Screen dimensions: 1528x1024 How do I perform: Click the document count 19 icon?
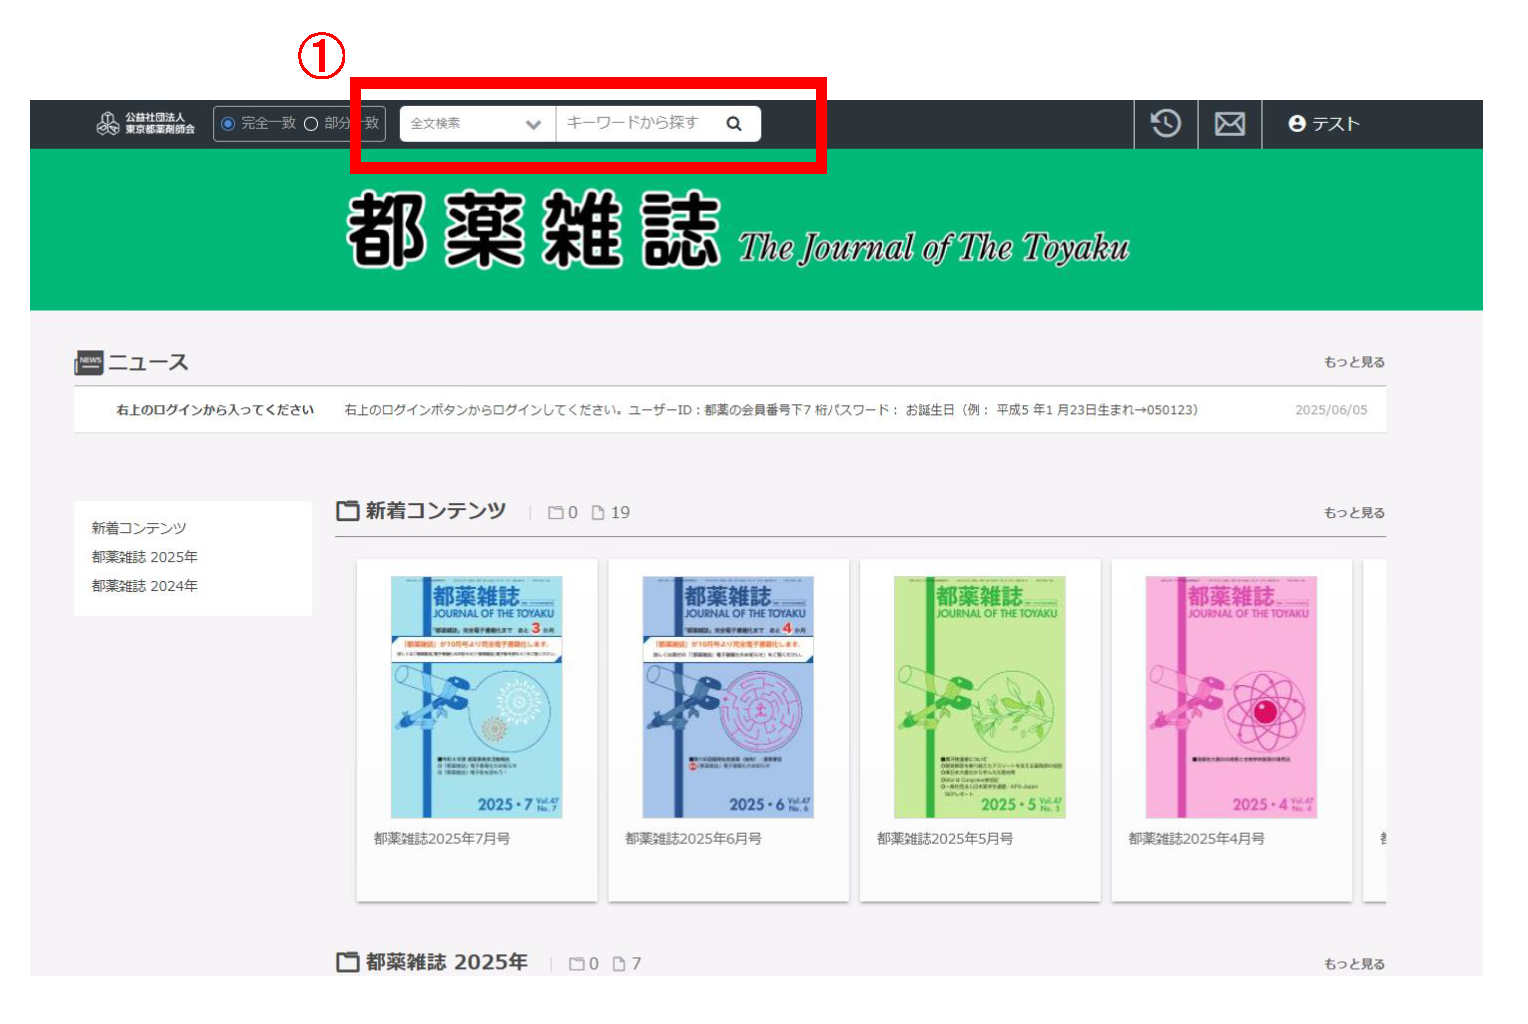(x=598, y=513)
